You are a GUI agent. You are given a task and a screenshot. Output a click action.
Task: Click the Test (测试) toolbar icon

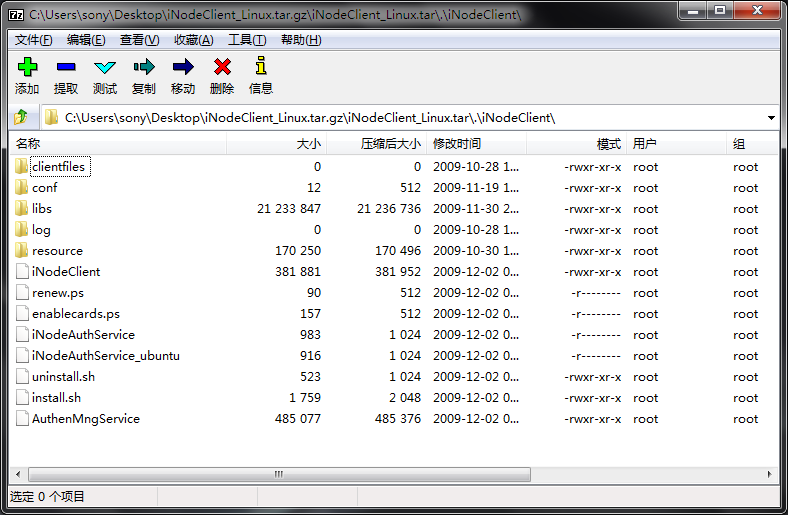105,67
